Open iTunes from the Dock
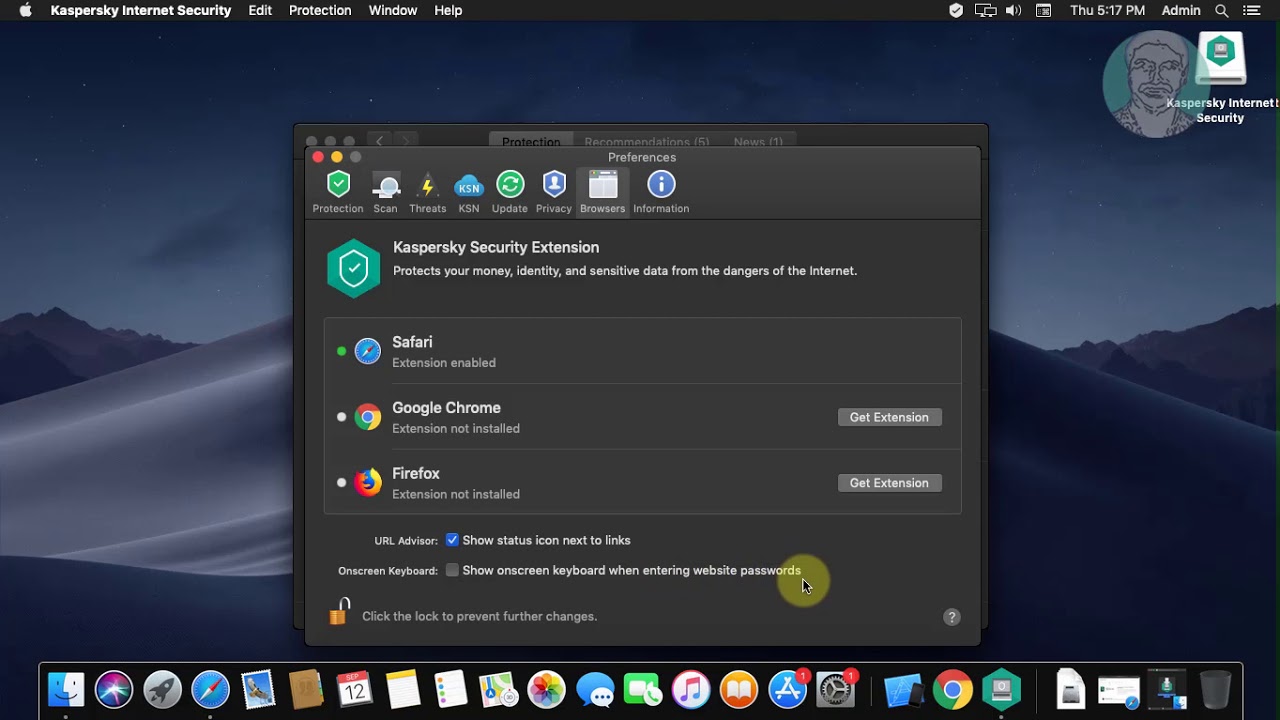The image size is (1280, 720). coord(690,689)
